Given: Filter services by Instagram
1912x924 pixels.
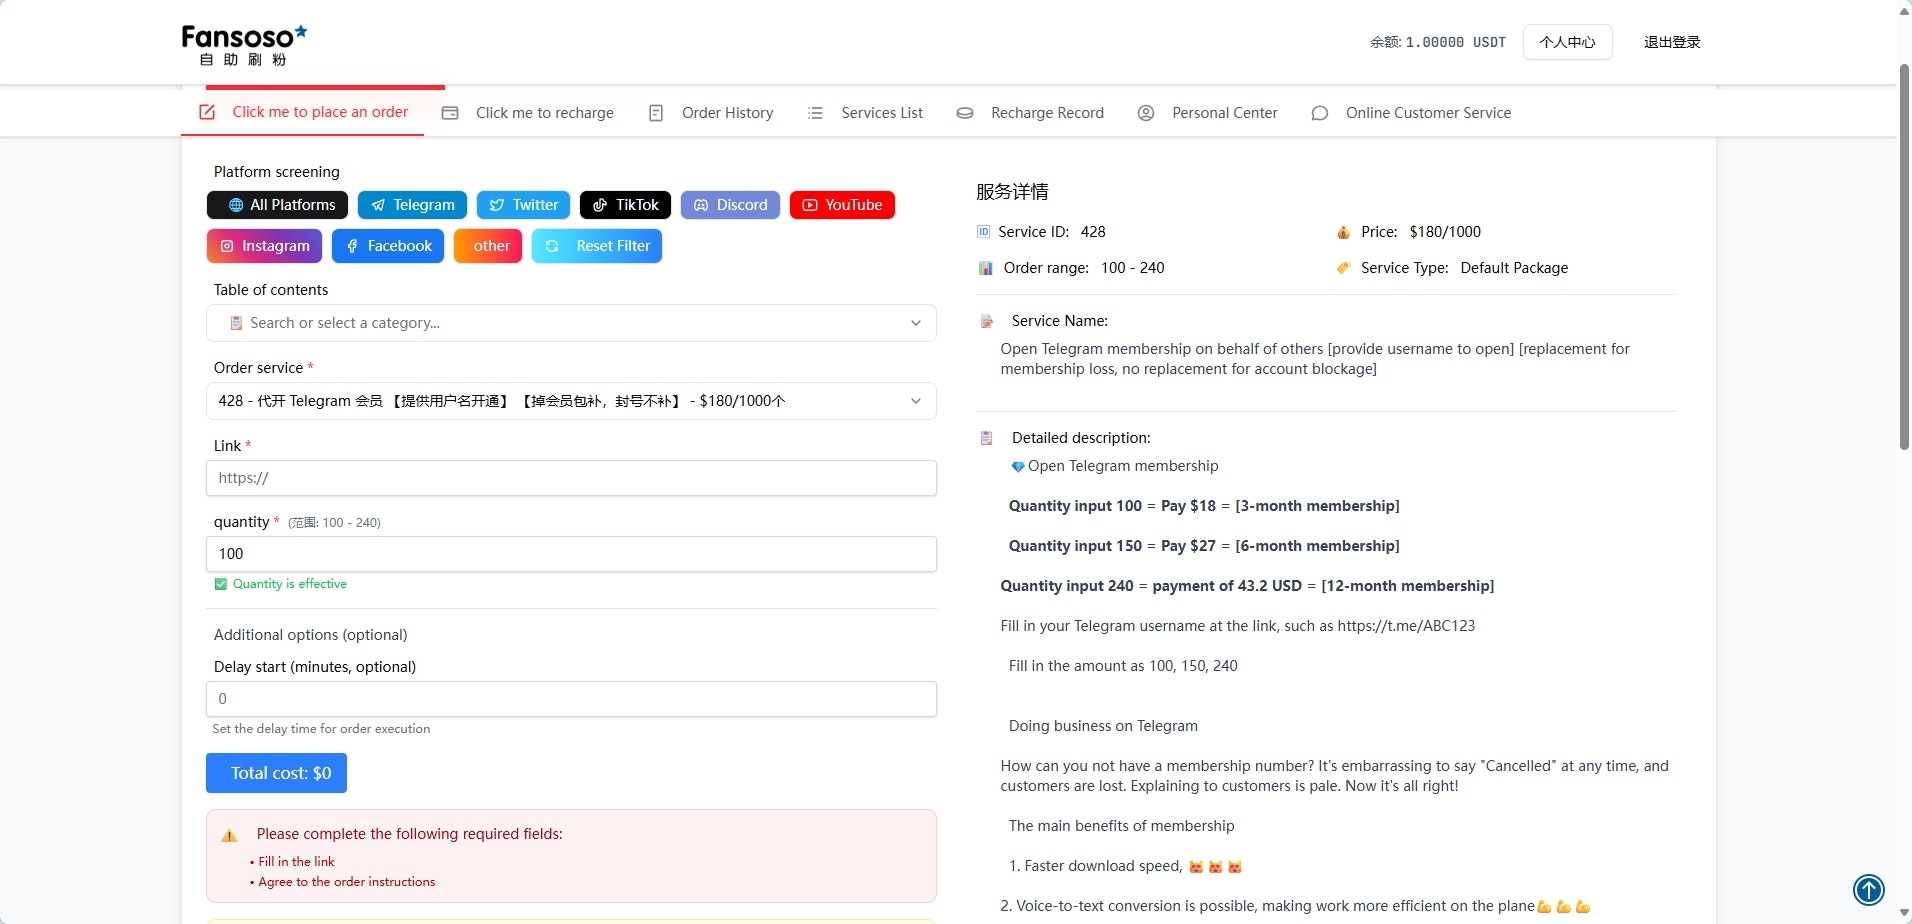Looking at the screenshot, I should (x=264, y=246).
